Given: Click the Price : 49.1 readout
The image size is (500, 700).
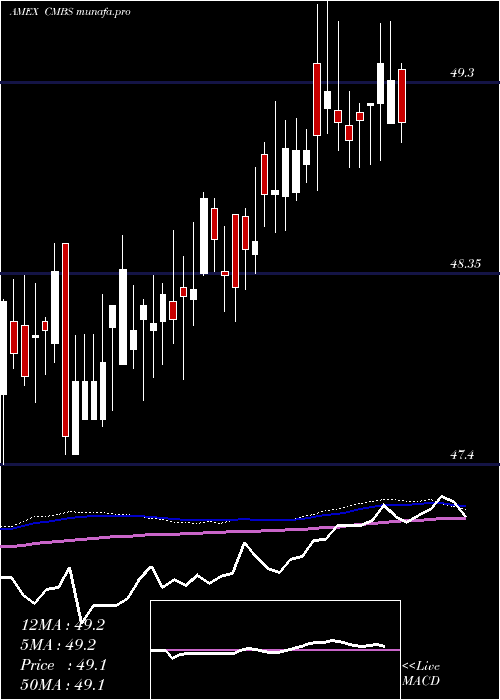Looking at the screenshot, I should (x=63, y=665).
